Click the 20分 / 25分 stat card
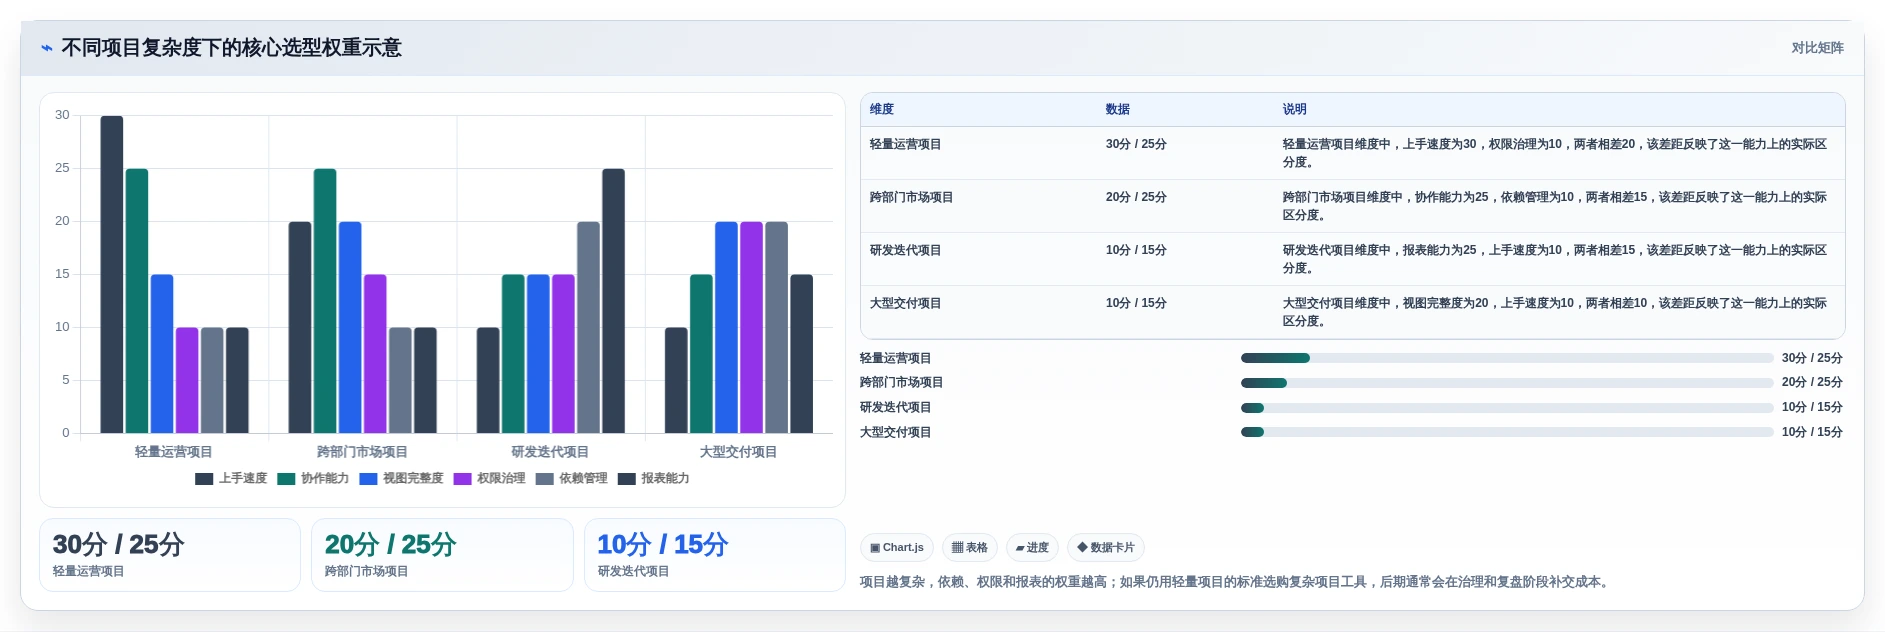1885x632 pixels. [442, 555]
